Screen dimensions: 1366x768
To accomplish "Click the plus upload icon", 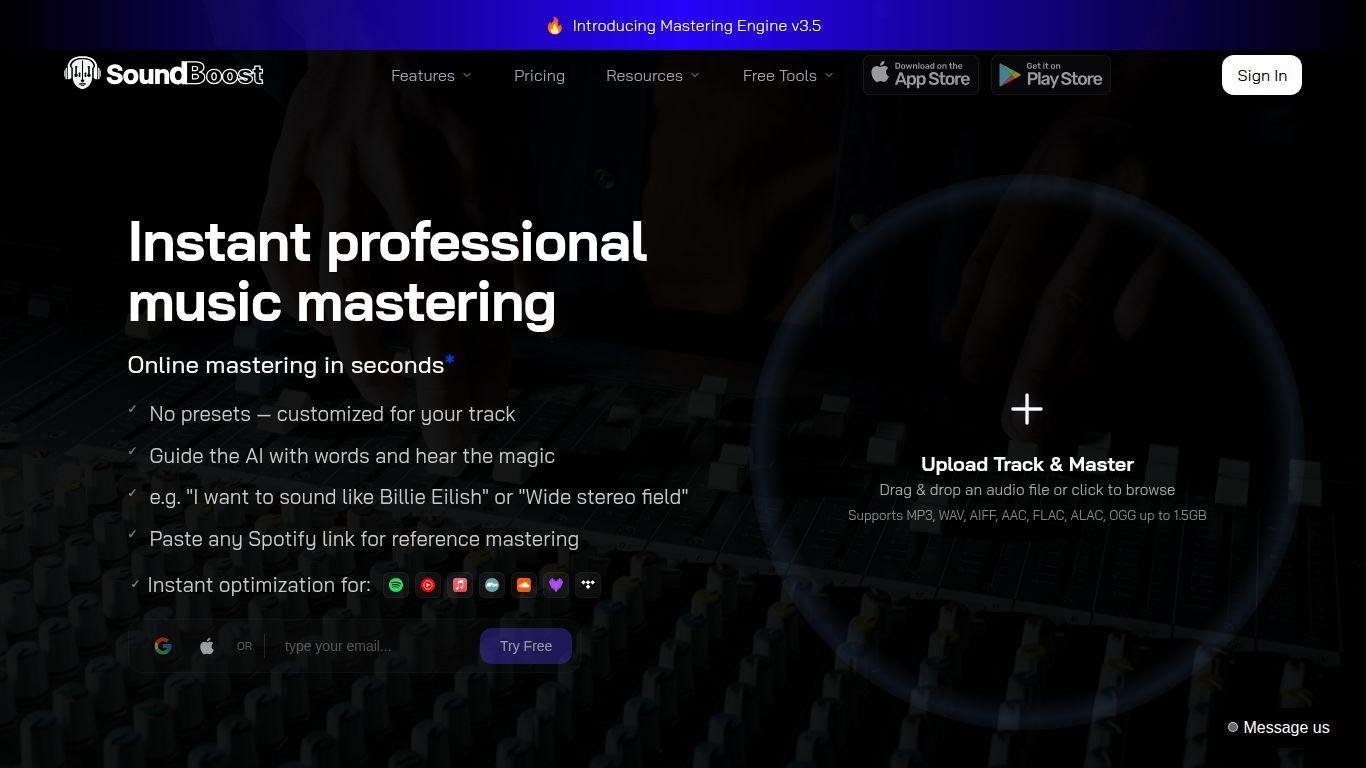I will pyautogui.click(x=1026, y=409).
